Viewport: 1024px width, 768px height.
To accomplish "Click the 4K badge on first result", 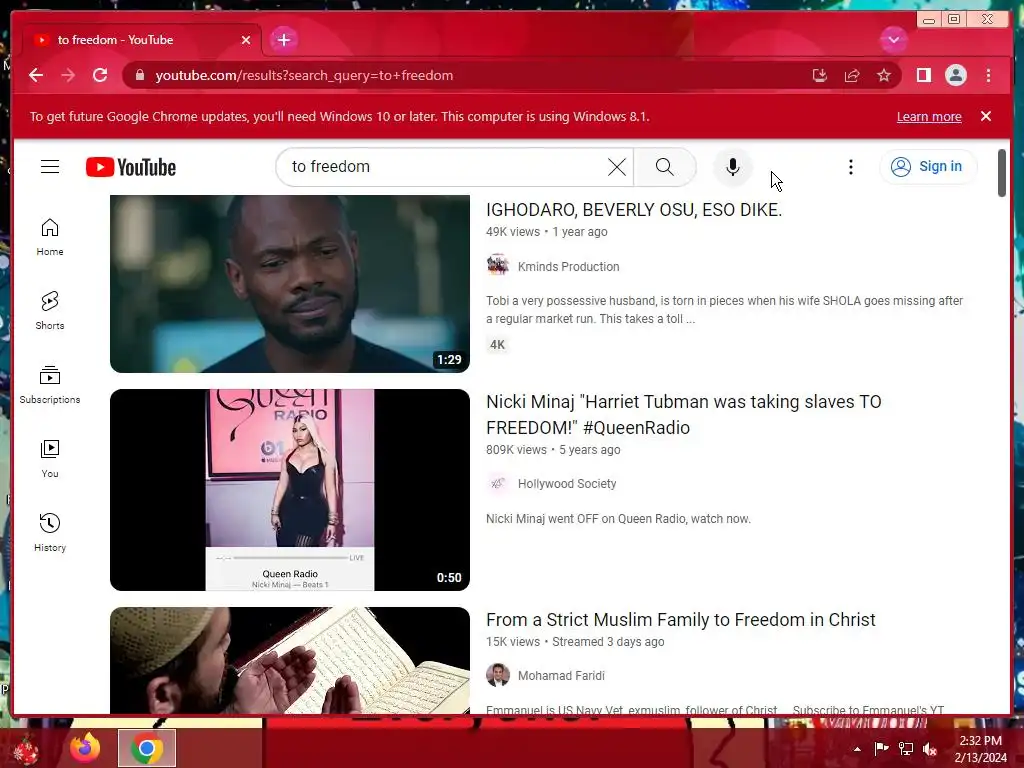I will 497,345.
